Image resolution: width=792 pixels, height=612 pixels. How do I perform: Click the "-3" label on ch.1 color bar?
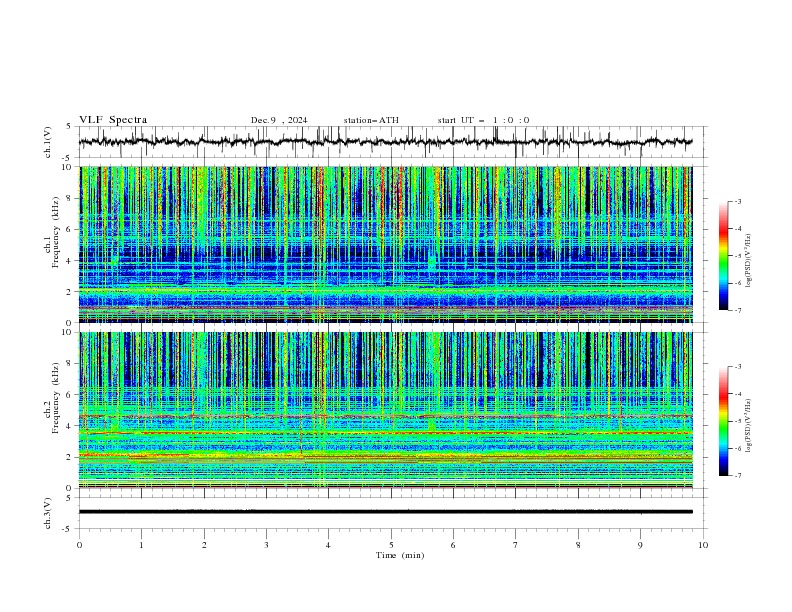(x=738, y=201)
